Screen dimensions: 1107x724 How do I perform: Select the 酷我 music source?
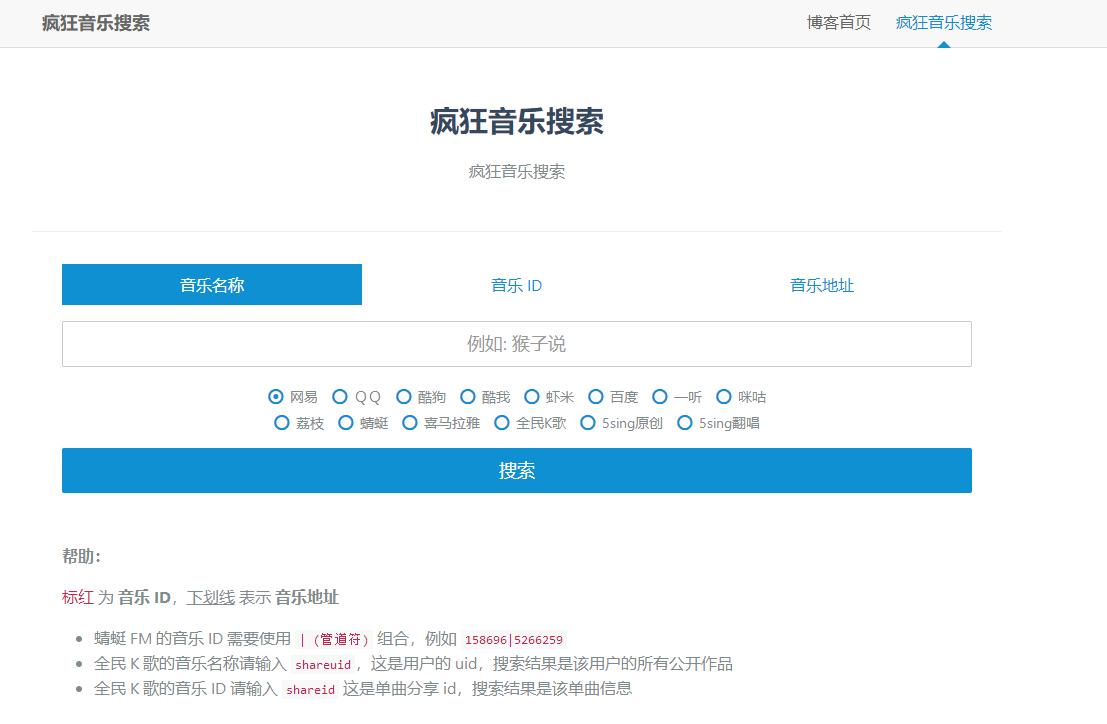[467, 397]
